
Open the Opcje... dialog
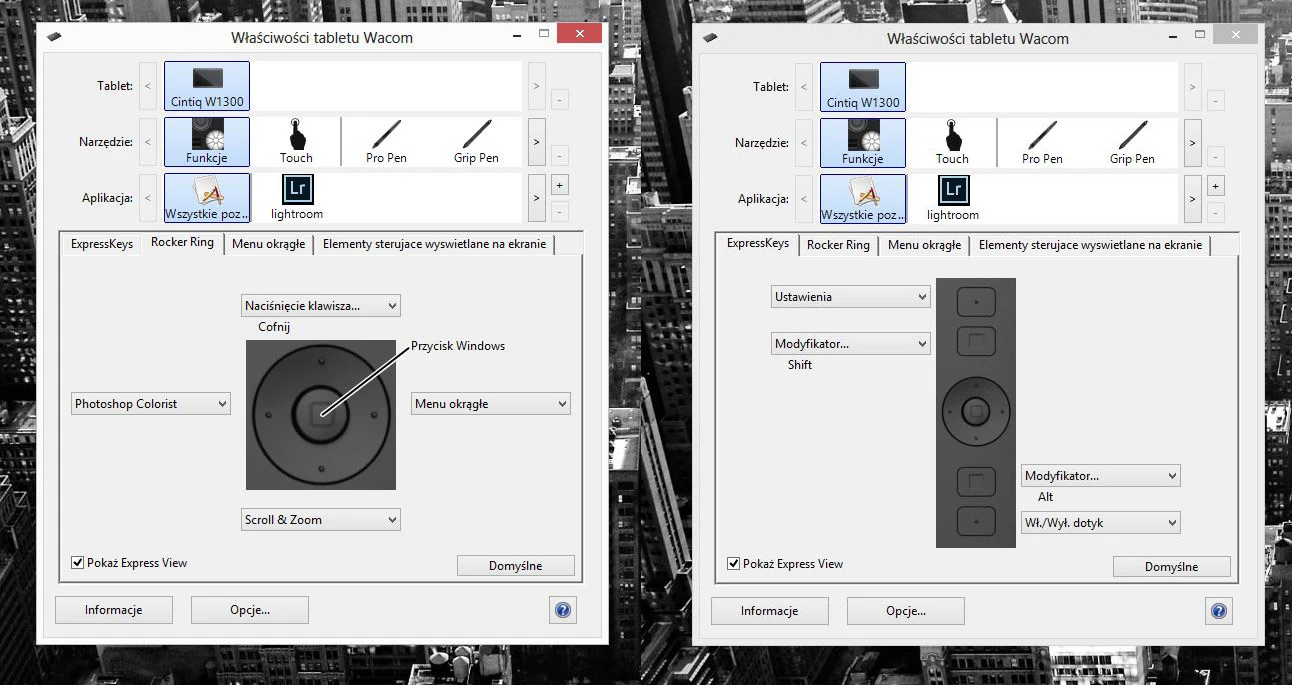(249, 610)
